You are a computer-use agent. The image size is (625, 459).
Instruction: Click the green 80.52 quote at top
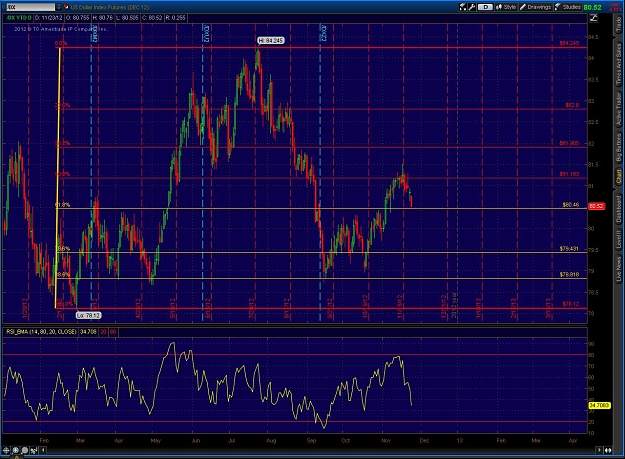point(592,7)
